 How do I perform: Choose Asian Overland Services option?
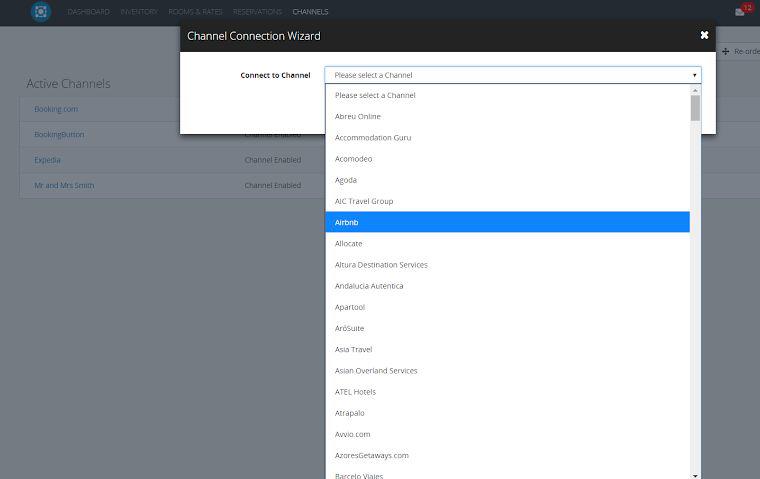click(507, 371)
